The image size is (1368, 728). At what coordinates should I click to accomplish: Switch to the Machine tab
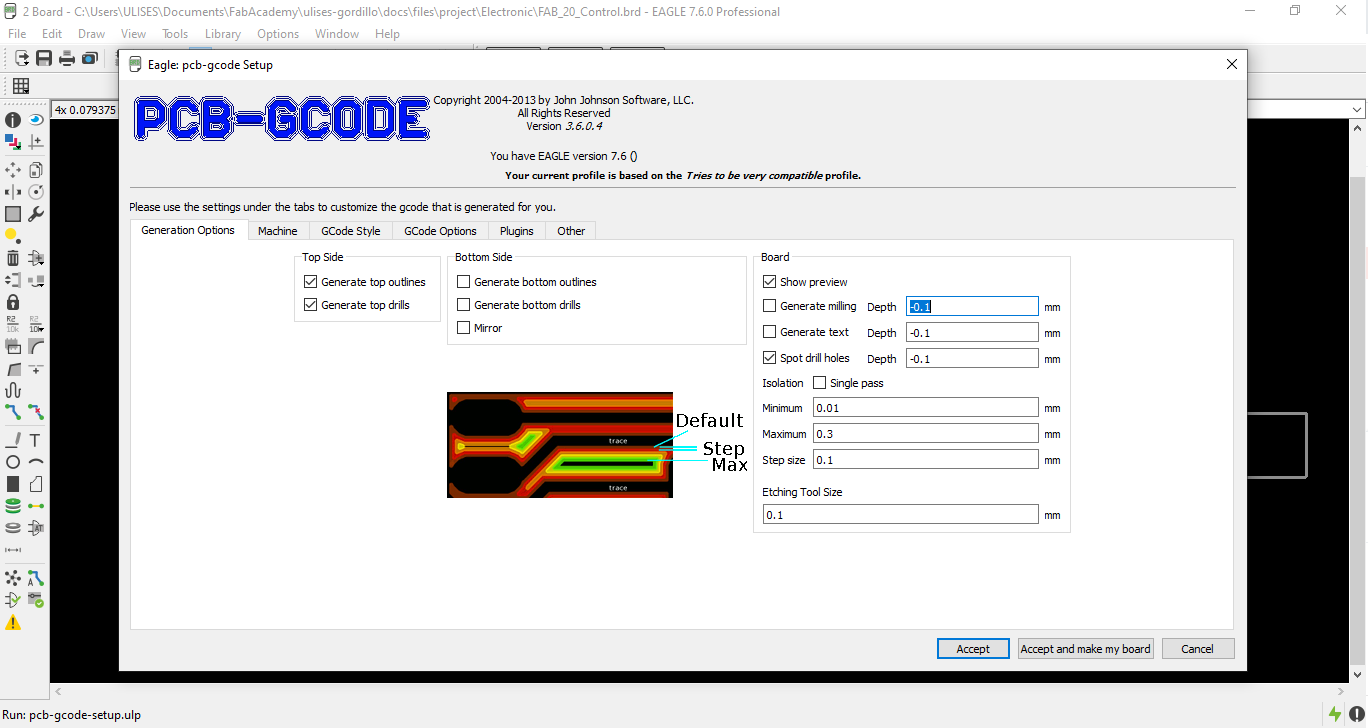[278, 231]
